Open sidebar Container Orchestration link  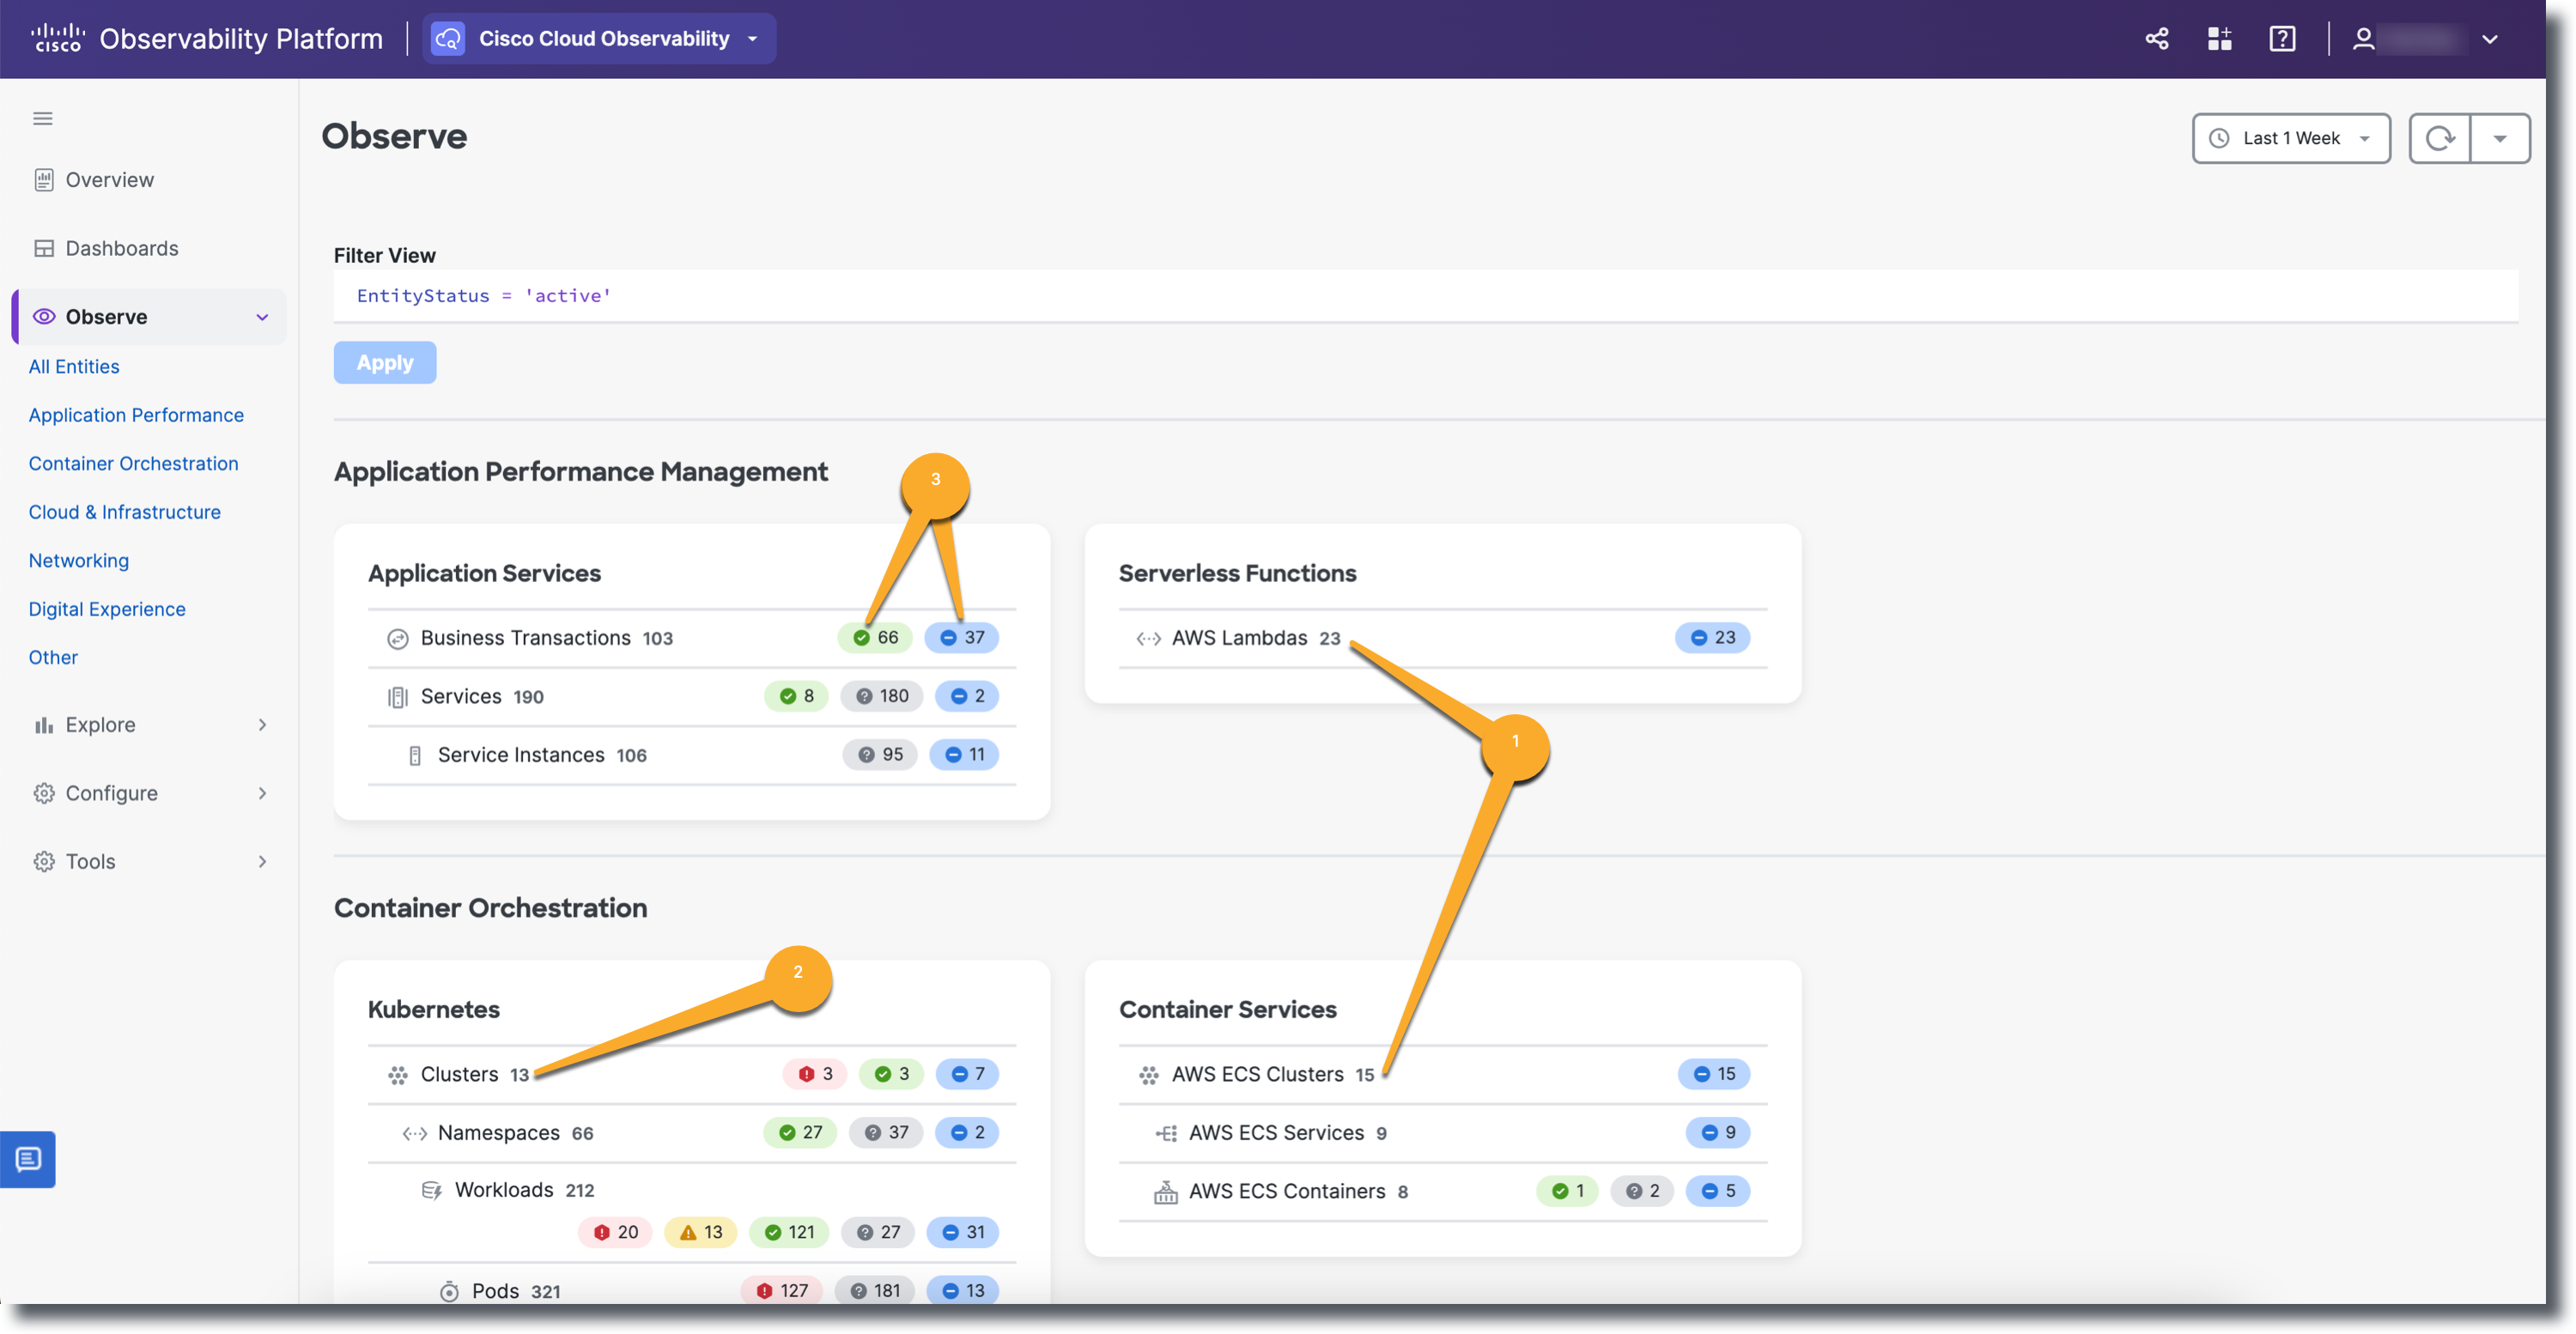[133, 464]
